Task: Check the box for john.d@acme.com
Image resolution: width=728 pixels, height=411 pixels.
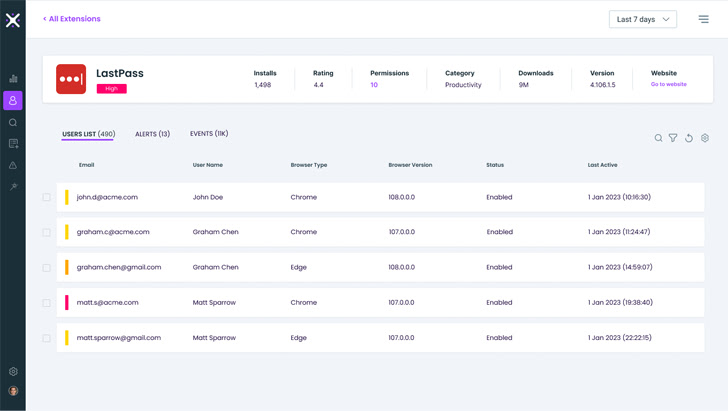Action: click(46, 198)
